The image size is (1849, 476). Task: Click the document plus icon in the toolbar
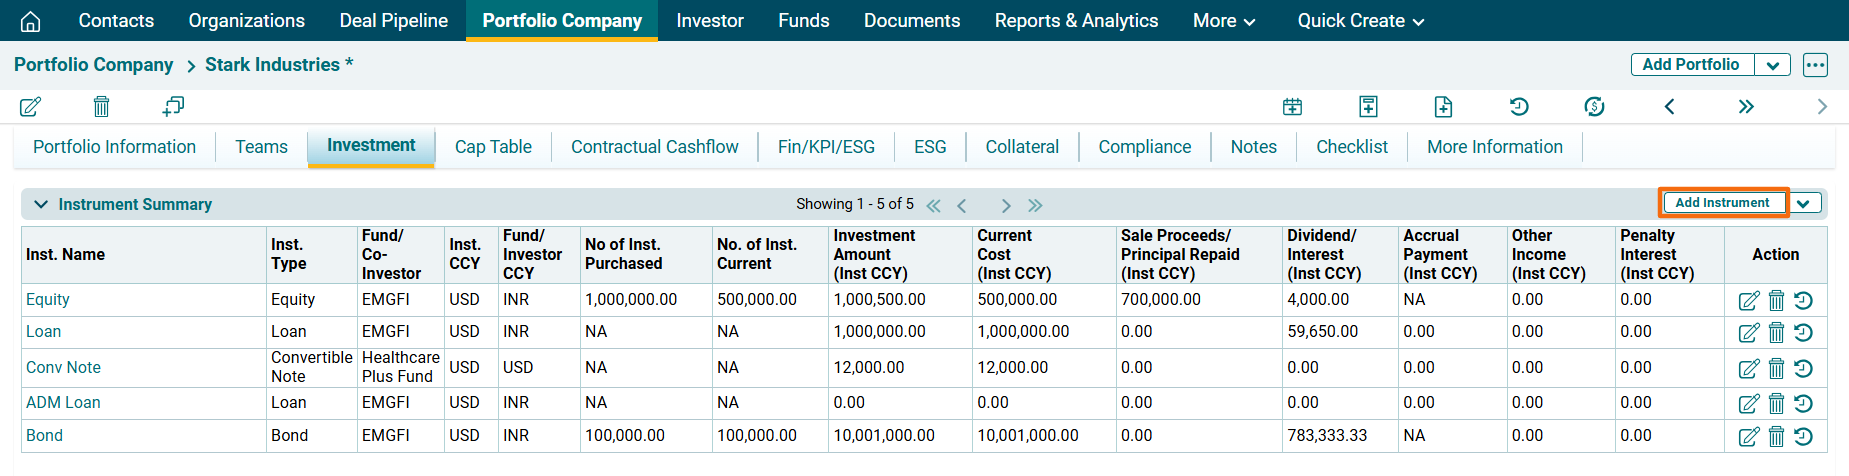pos(1443,106)
